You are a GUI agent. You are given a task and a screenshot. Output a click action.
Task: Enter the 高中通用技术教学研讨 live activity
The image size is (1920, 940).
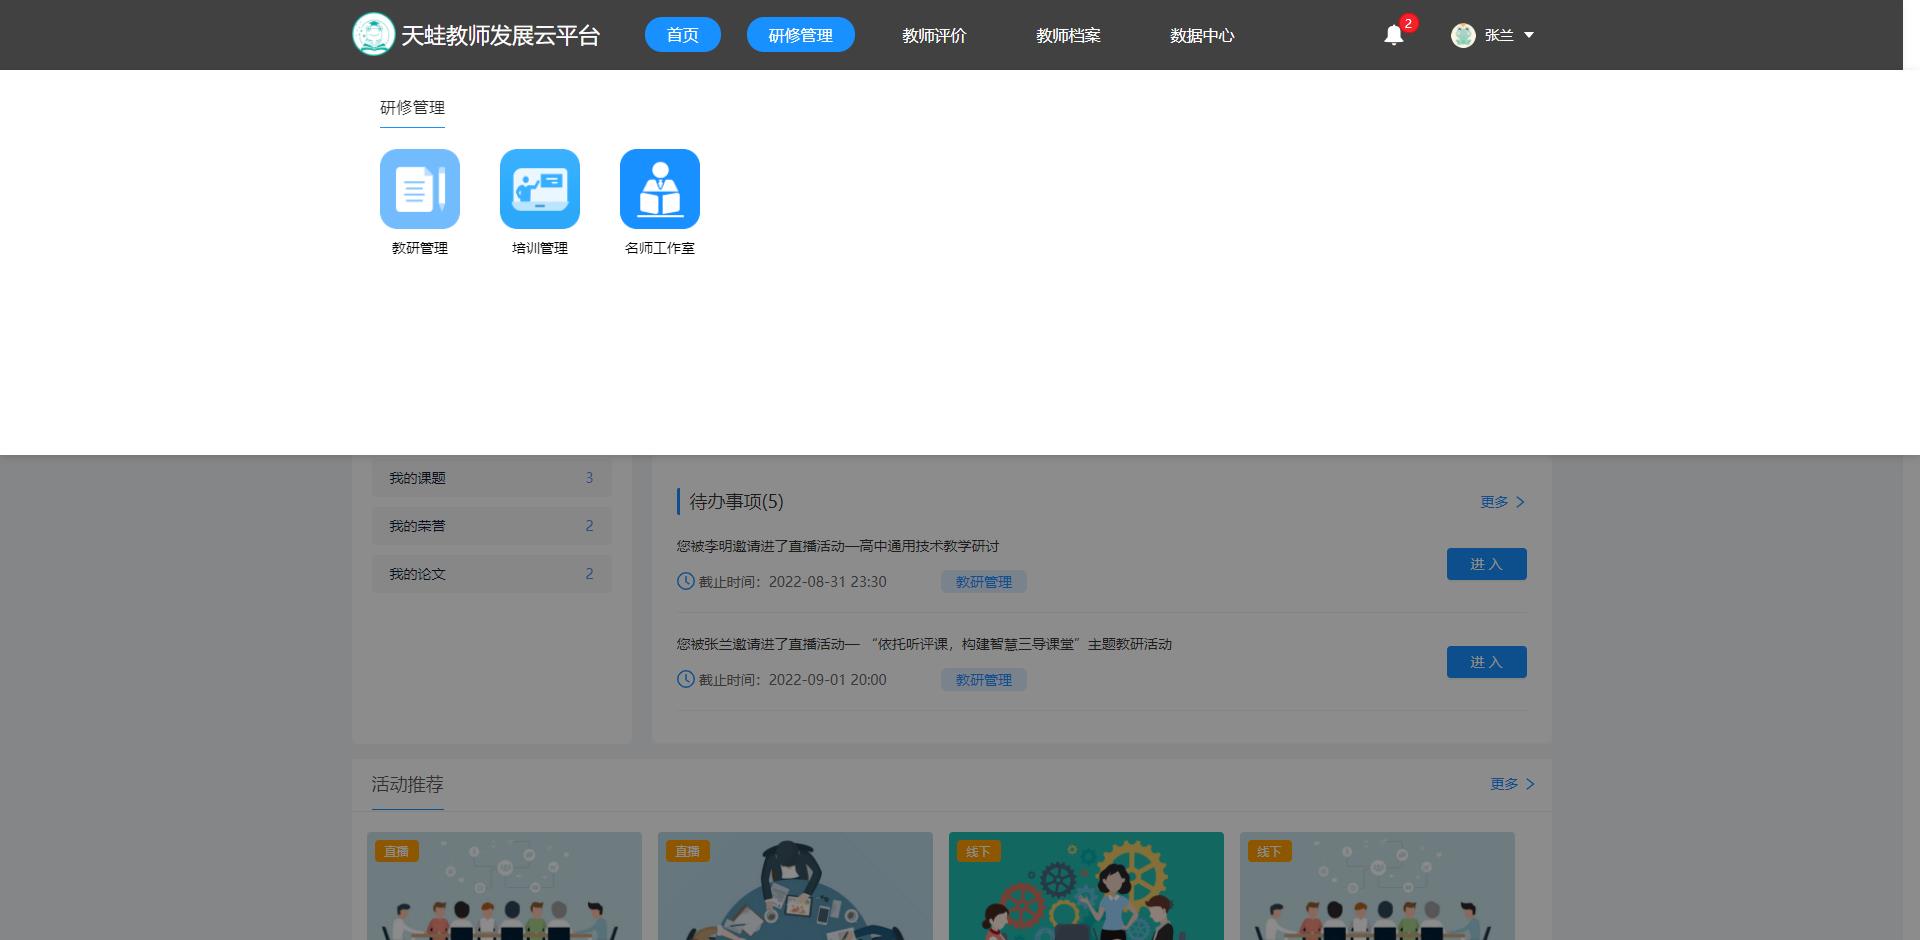1487,564
